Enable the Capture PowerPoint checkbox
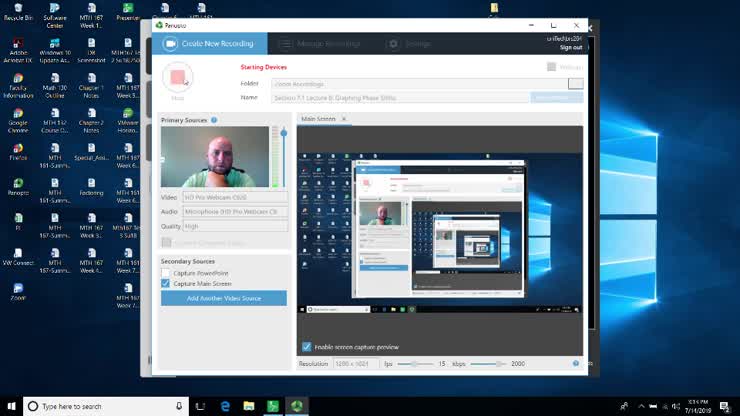The width and height of the screenshot is (740, 416). coord(166,273)
